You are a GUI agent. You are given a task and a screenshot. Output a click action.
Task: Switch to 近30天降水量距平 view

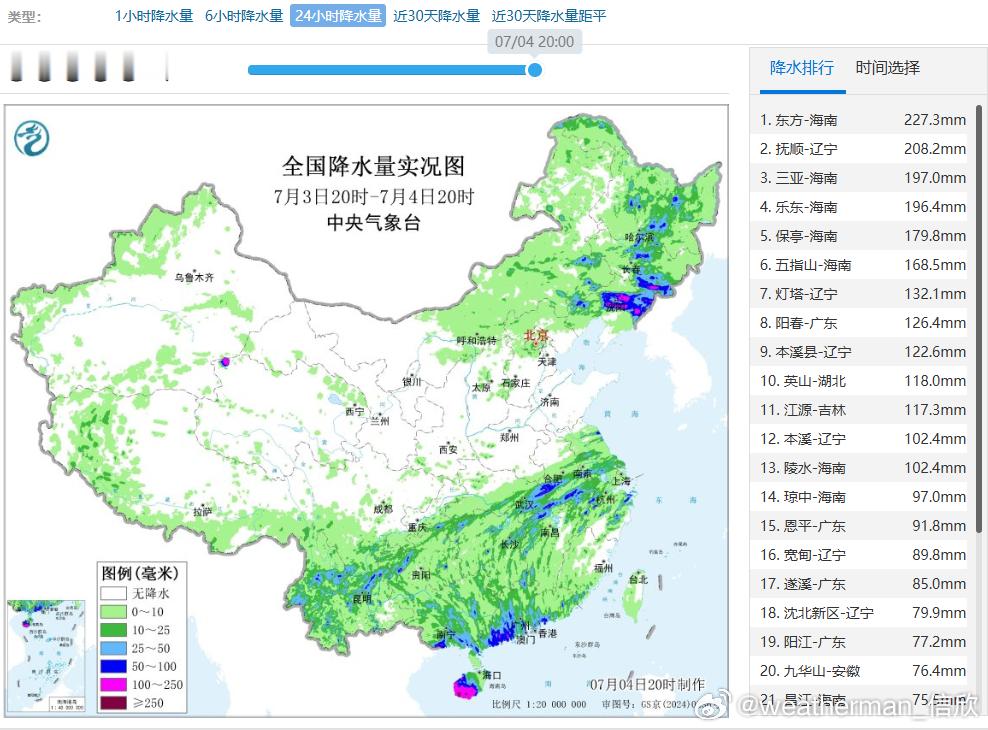(548, 16)
